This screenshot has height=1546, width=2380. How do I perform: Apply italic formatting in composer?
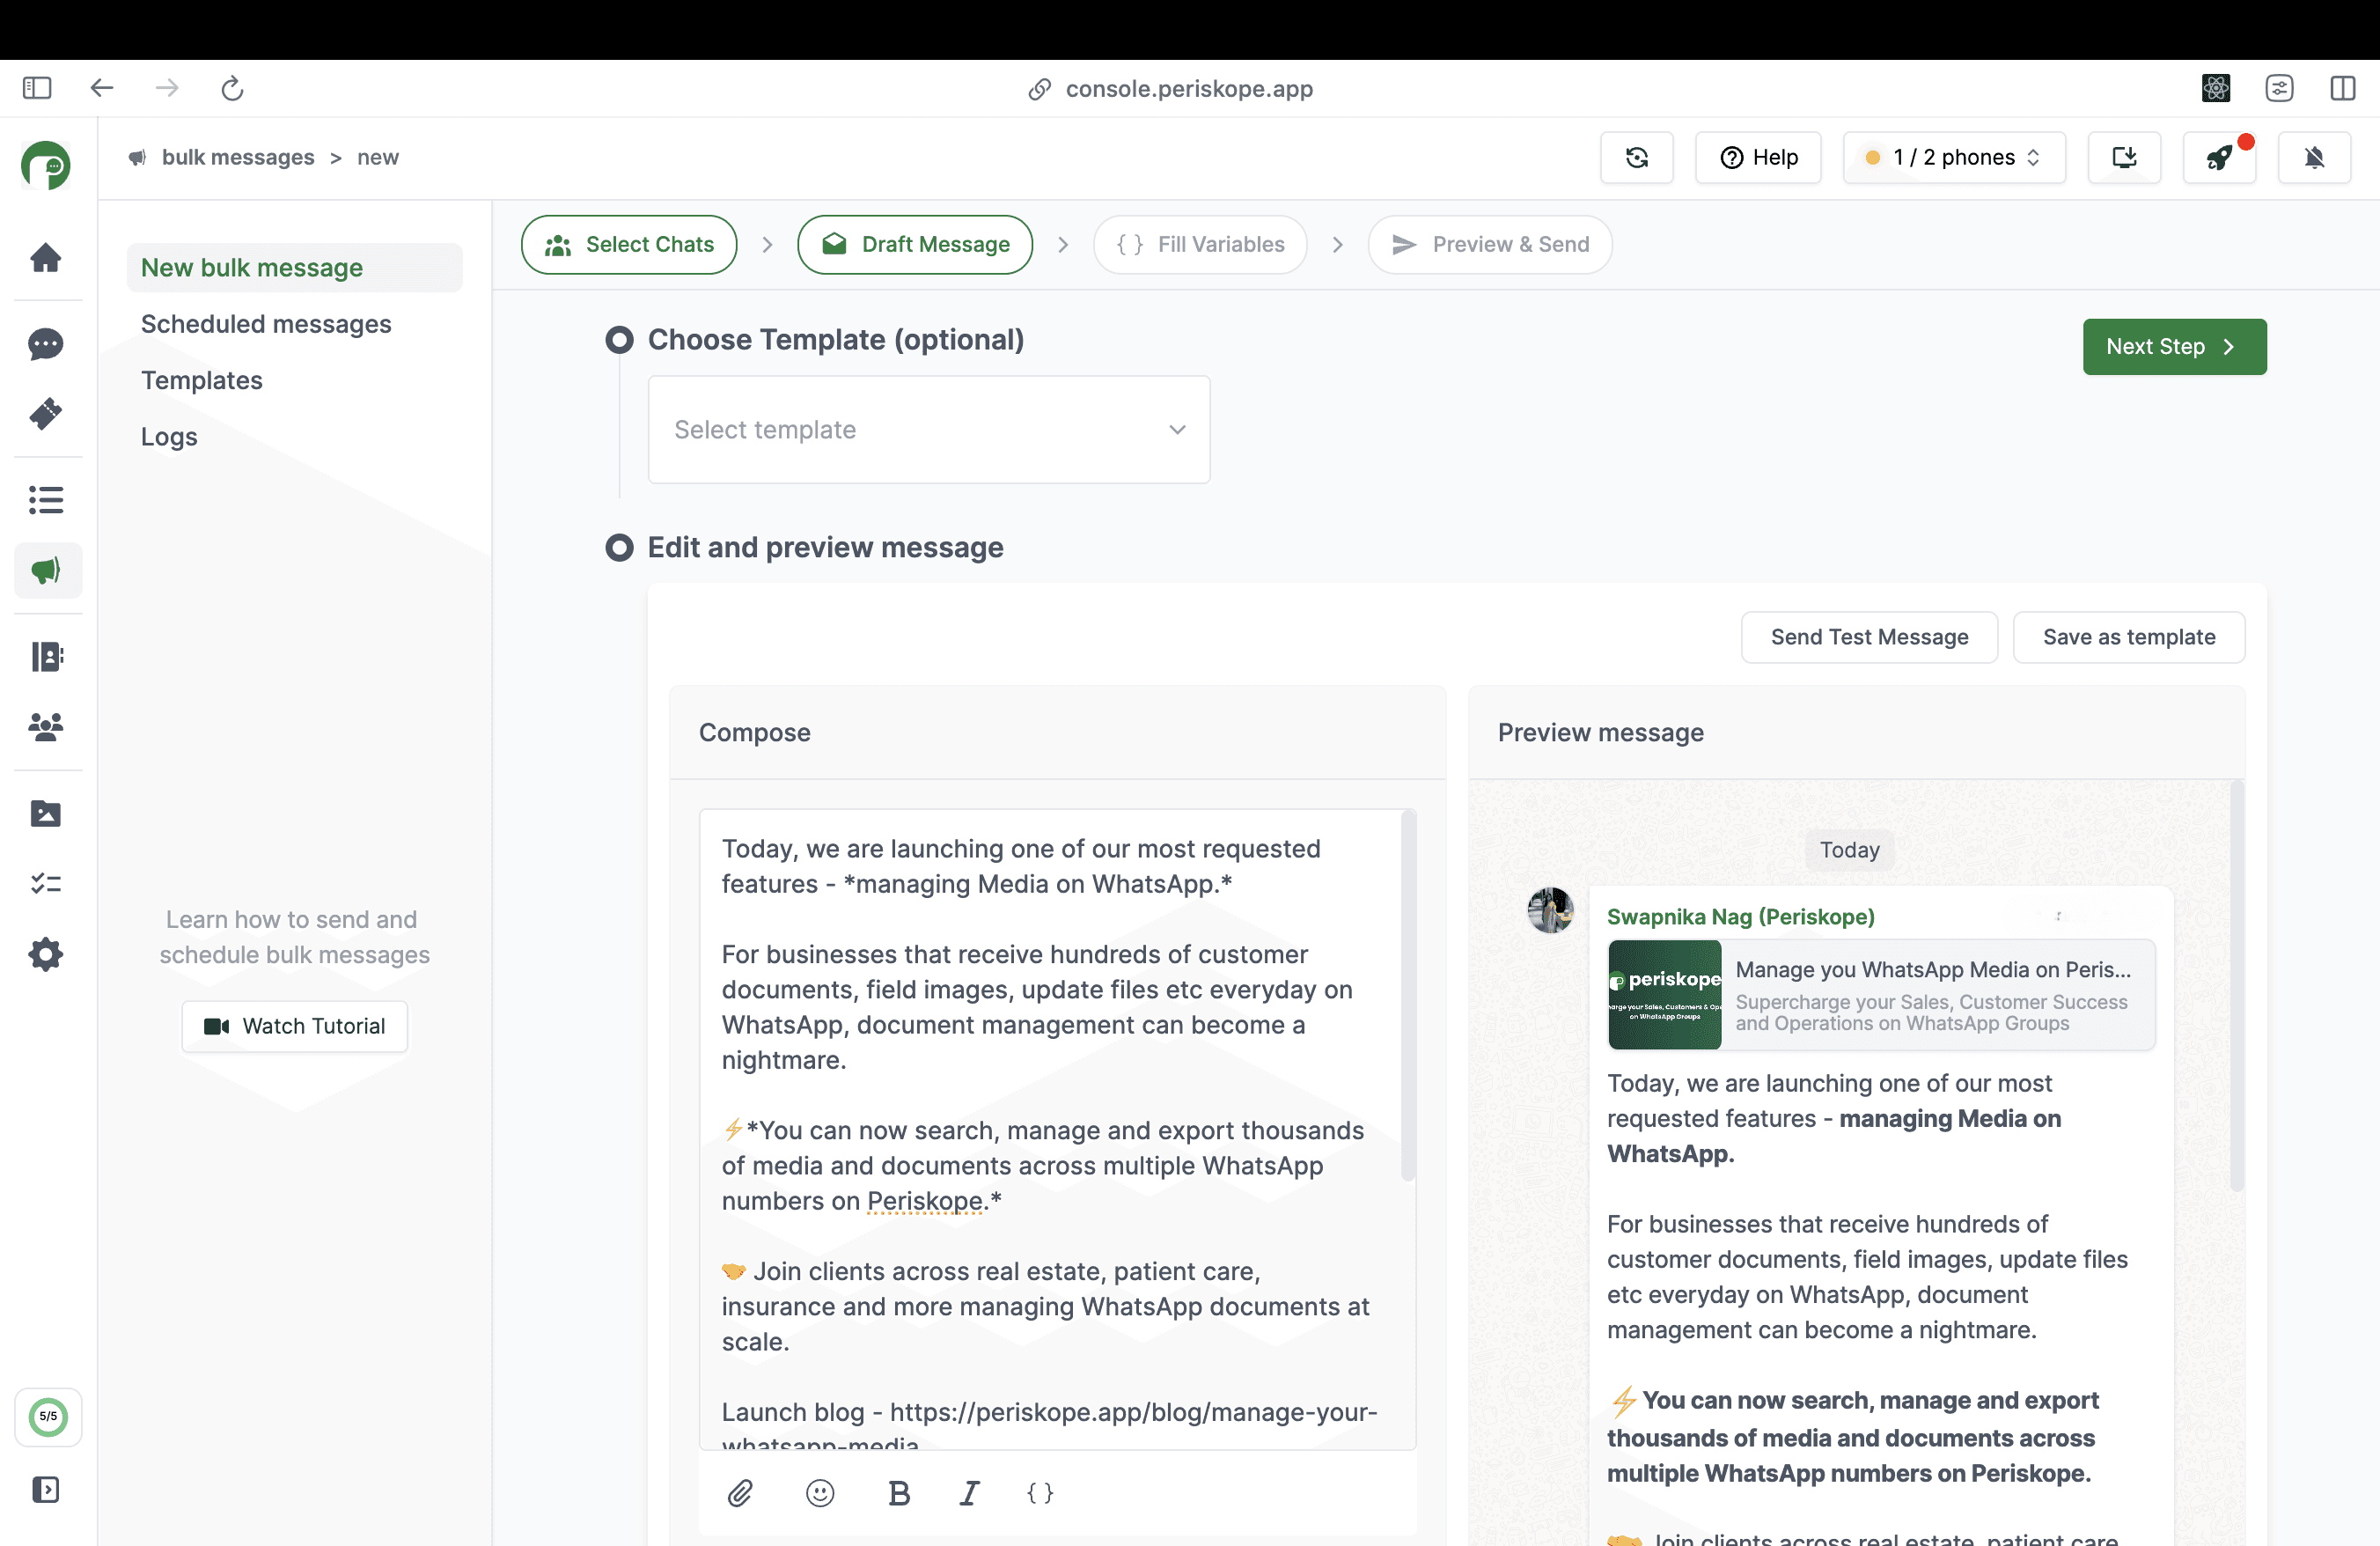[x=969, y=1493]
